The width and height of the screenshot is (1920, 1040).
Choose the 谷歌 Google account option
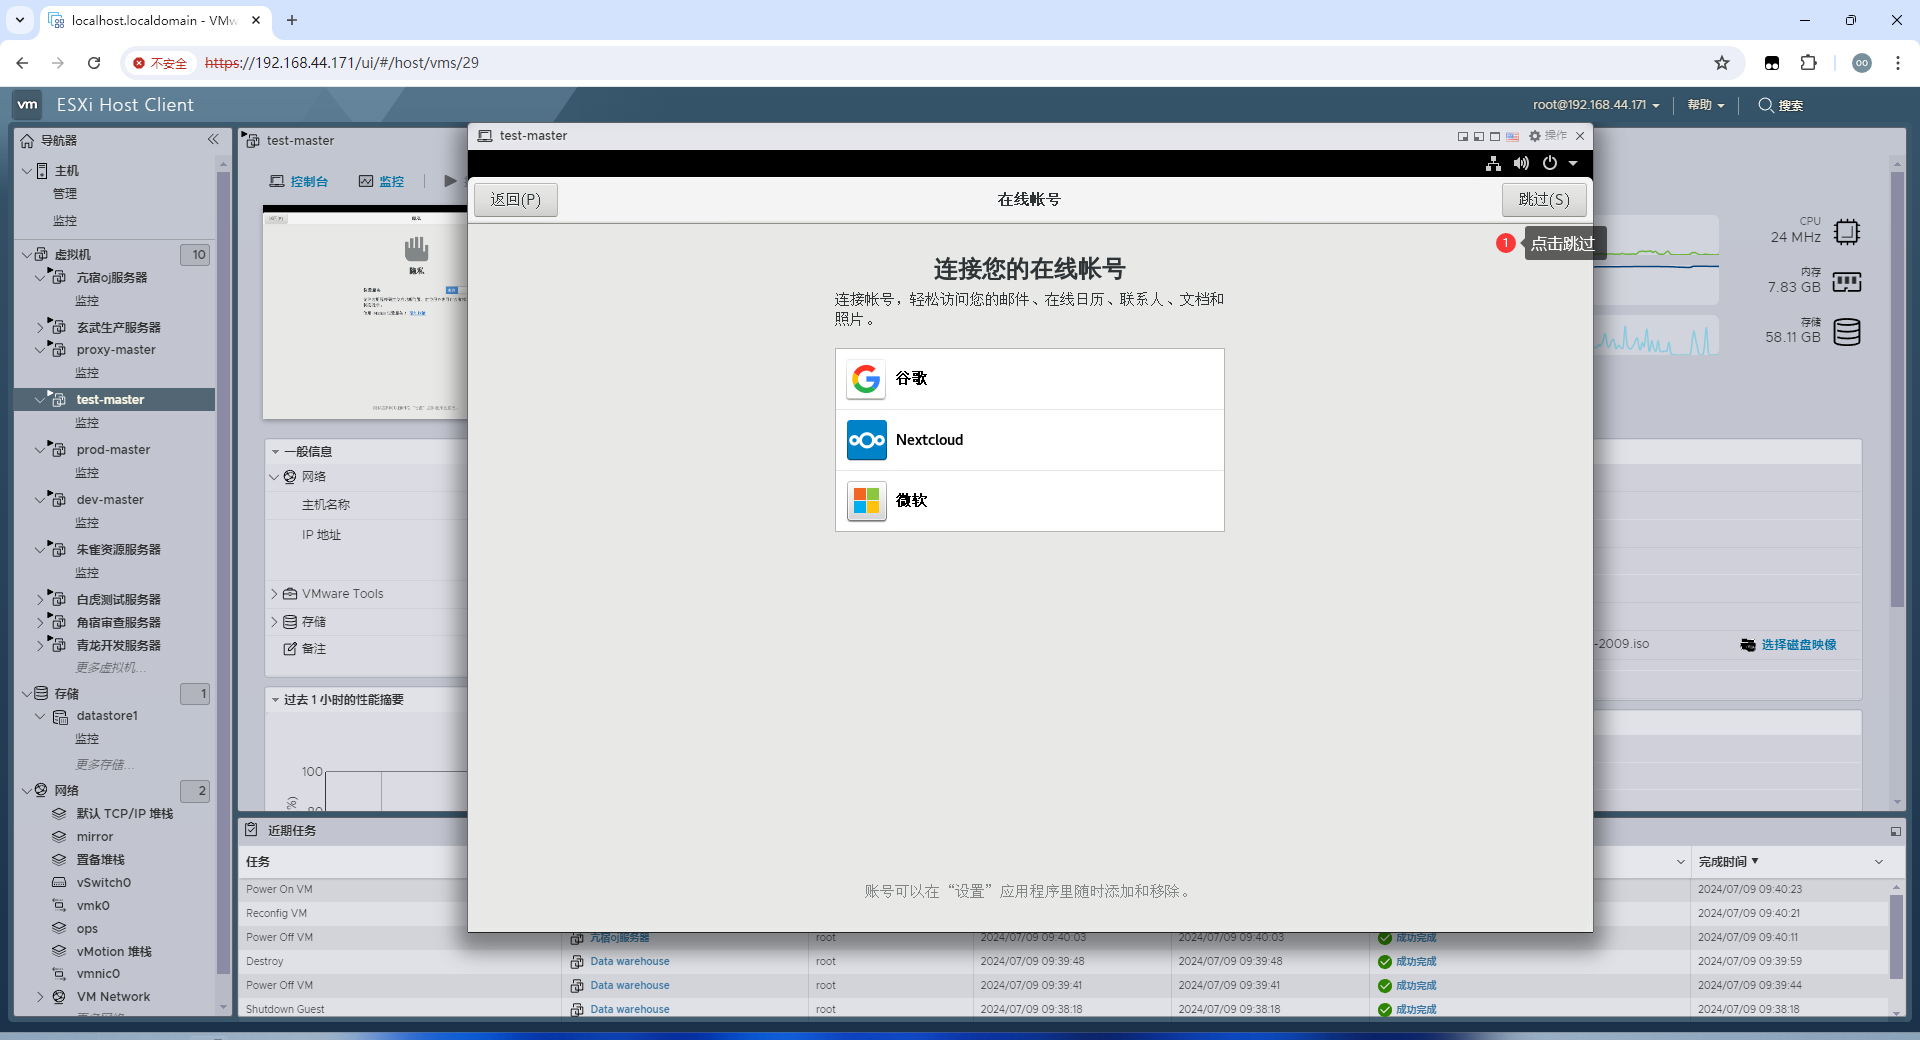[1029, 379]
